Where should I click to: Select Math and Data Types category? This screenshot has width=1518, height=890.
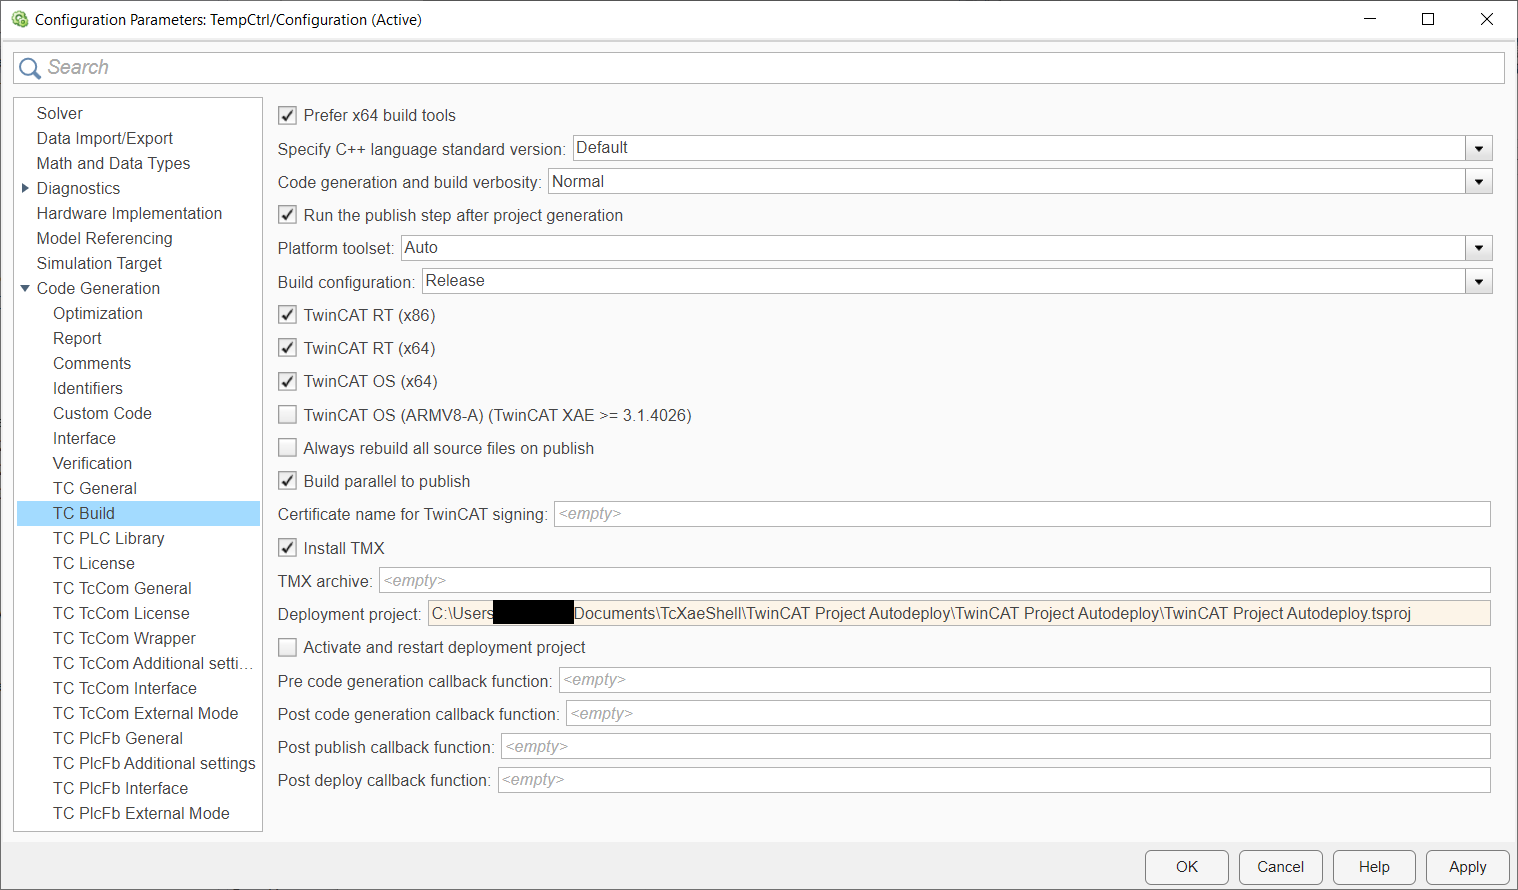coord(113,163)
